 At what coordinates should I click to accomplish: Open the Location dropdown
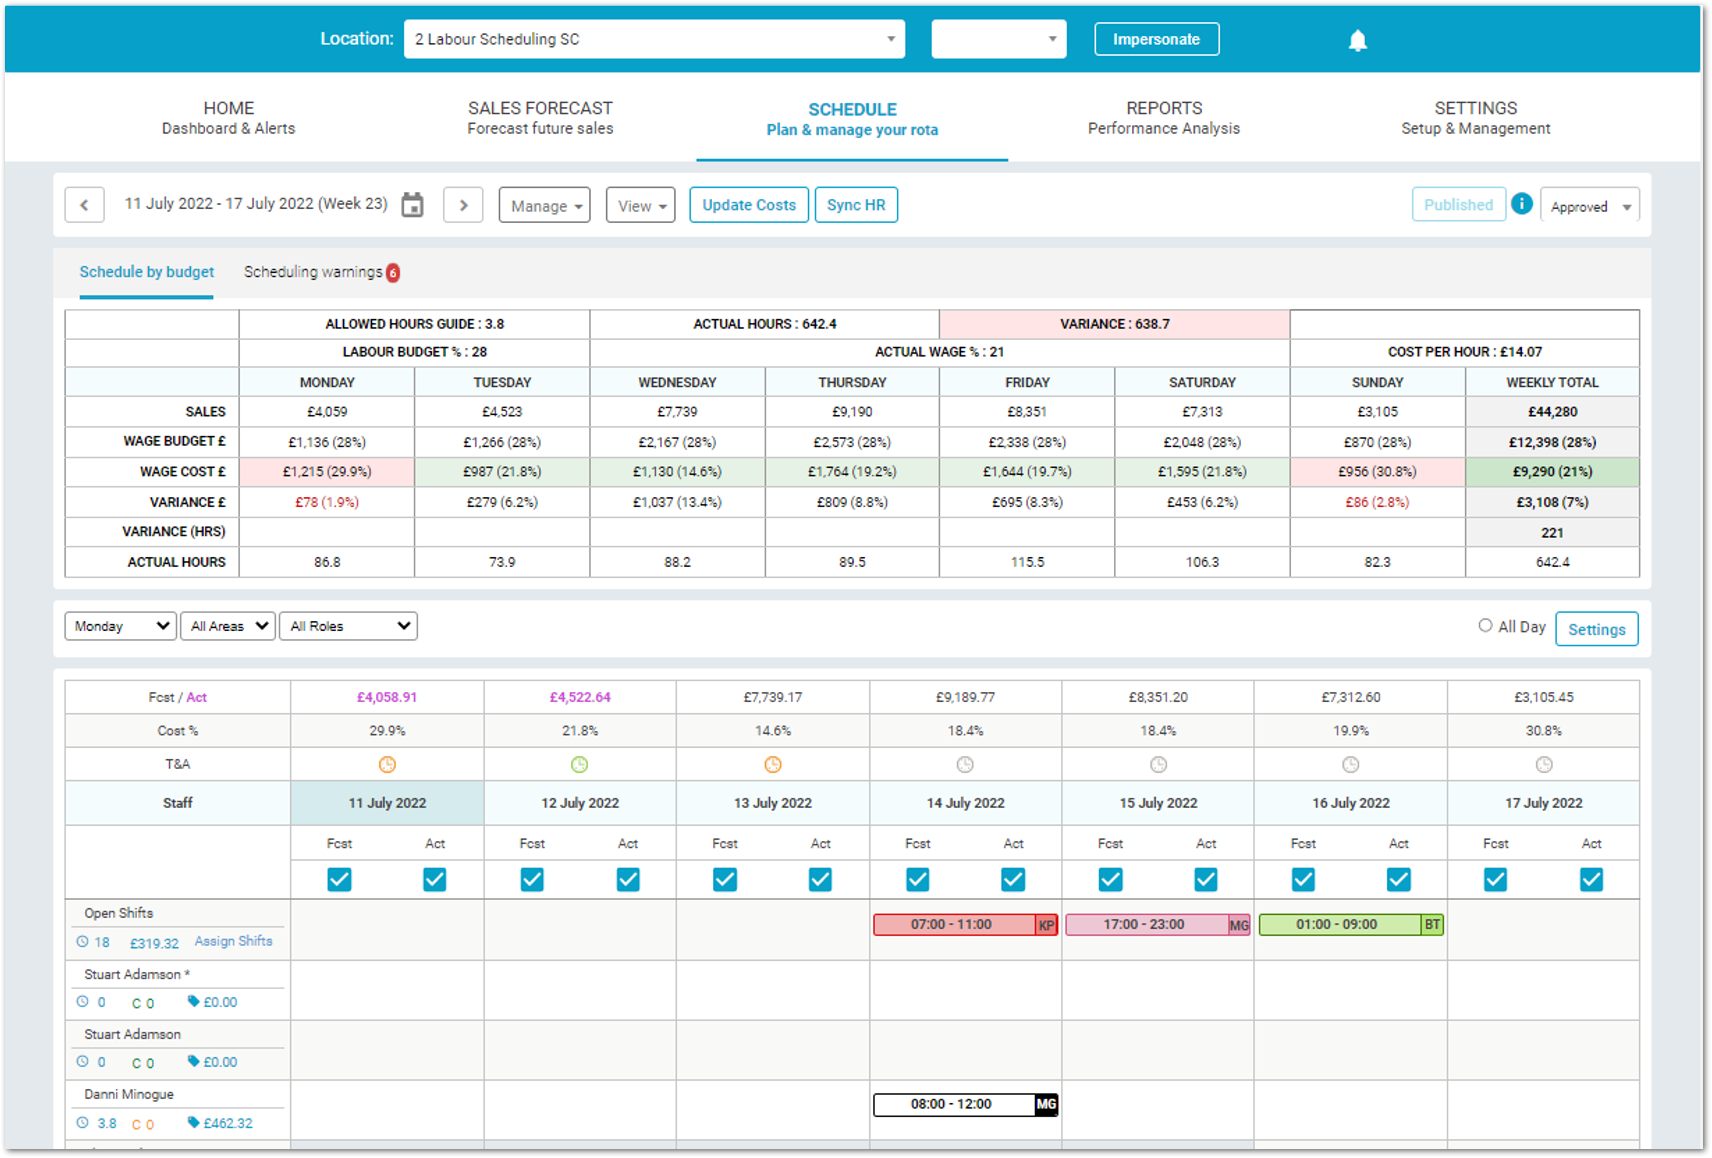654,39
